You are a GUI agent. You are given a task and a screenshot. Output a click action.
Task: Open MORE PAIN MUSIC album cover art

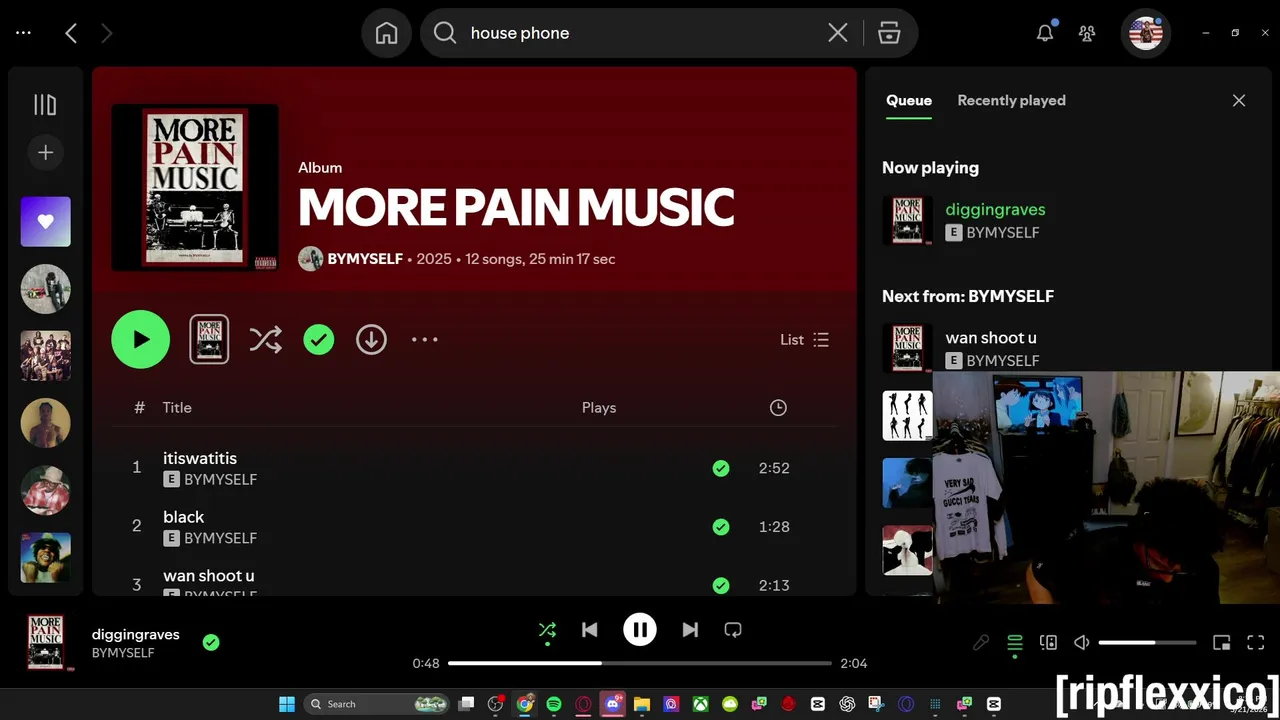pyautogui.click(x=195, y=187)
